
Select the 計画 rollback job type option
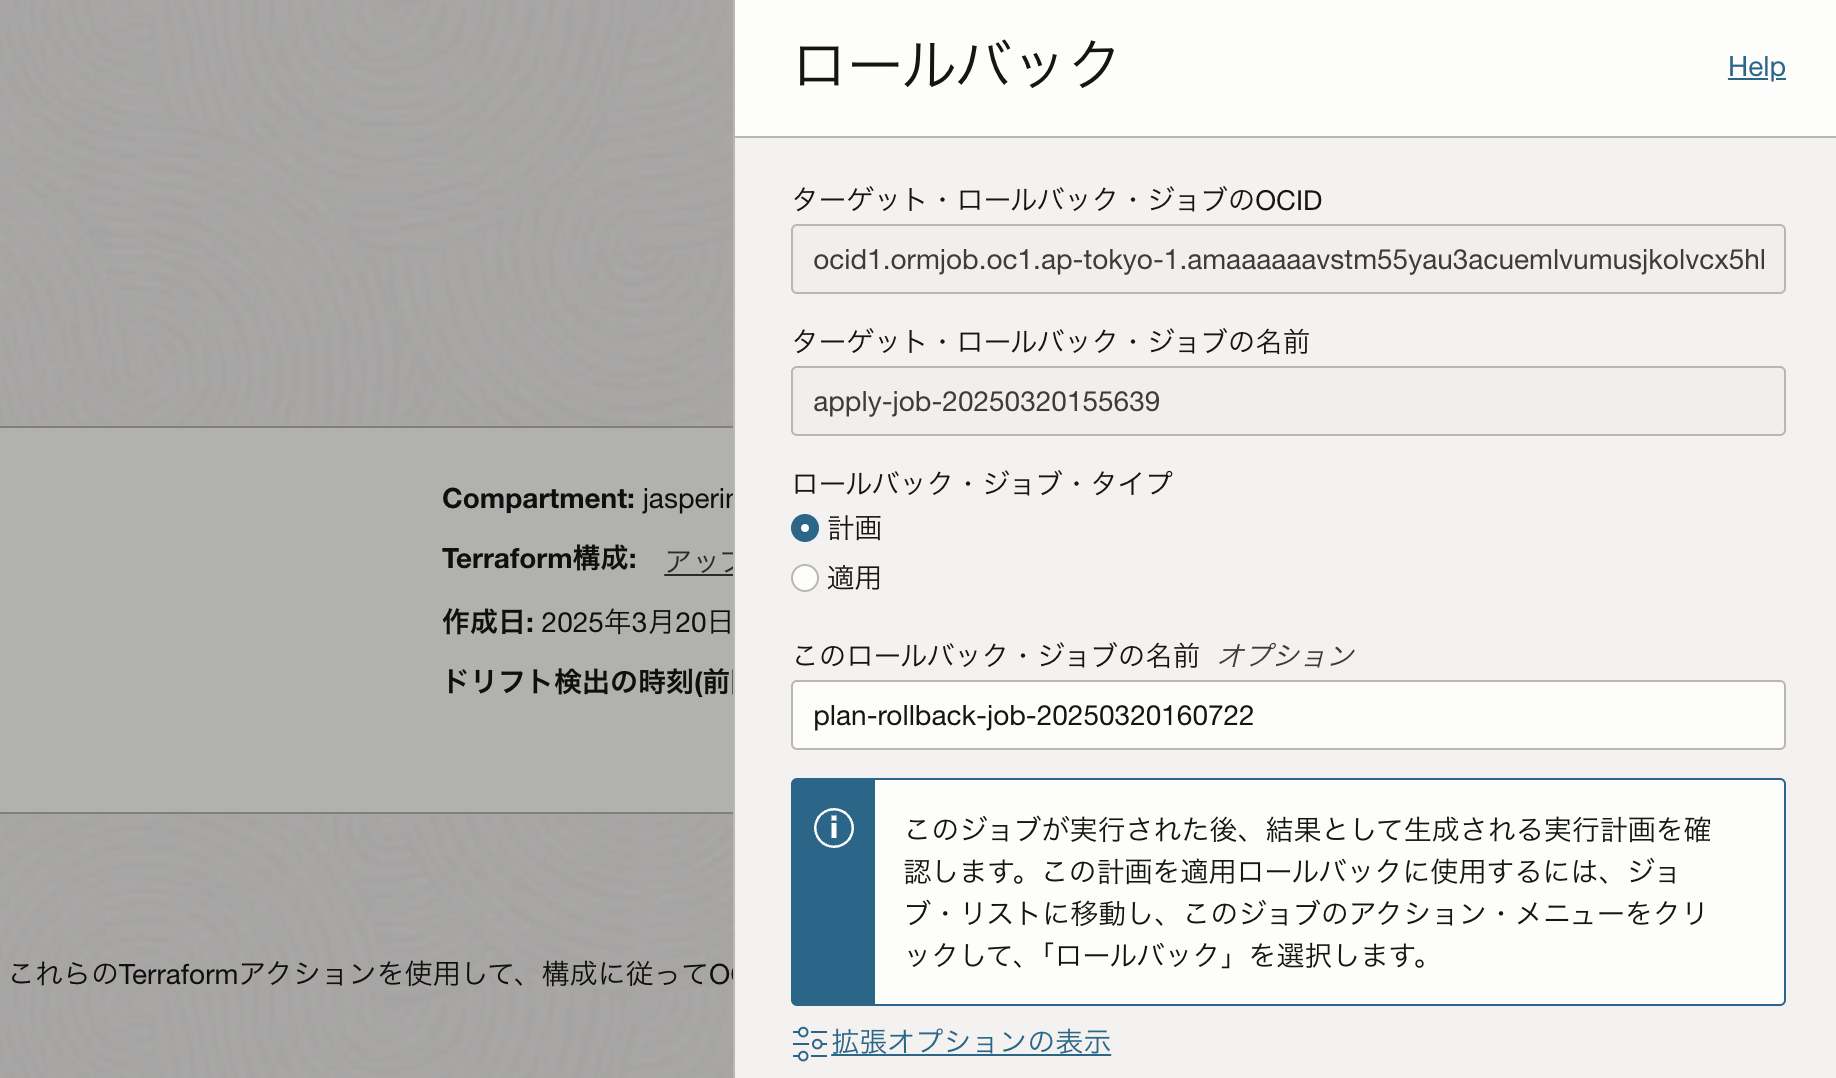click(804, 528)
